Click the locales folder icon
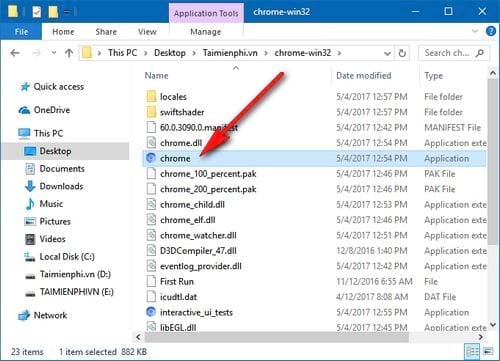 151,97
